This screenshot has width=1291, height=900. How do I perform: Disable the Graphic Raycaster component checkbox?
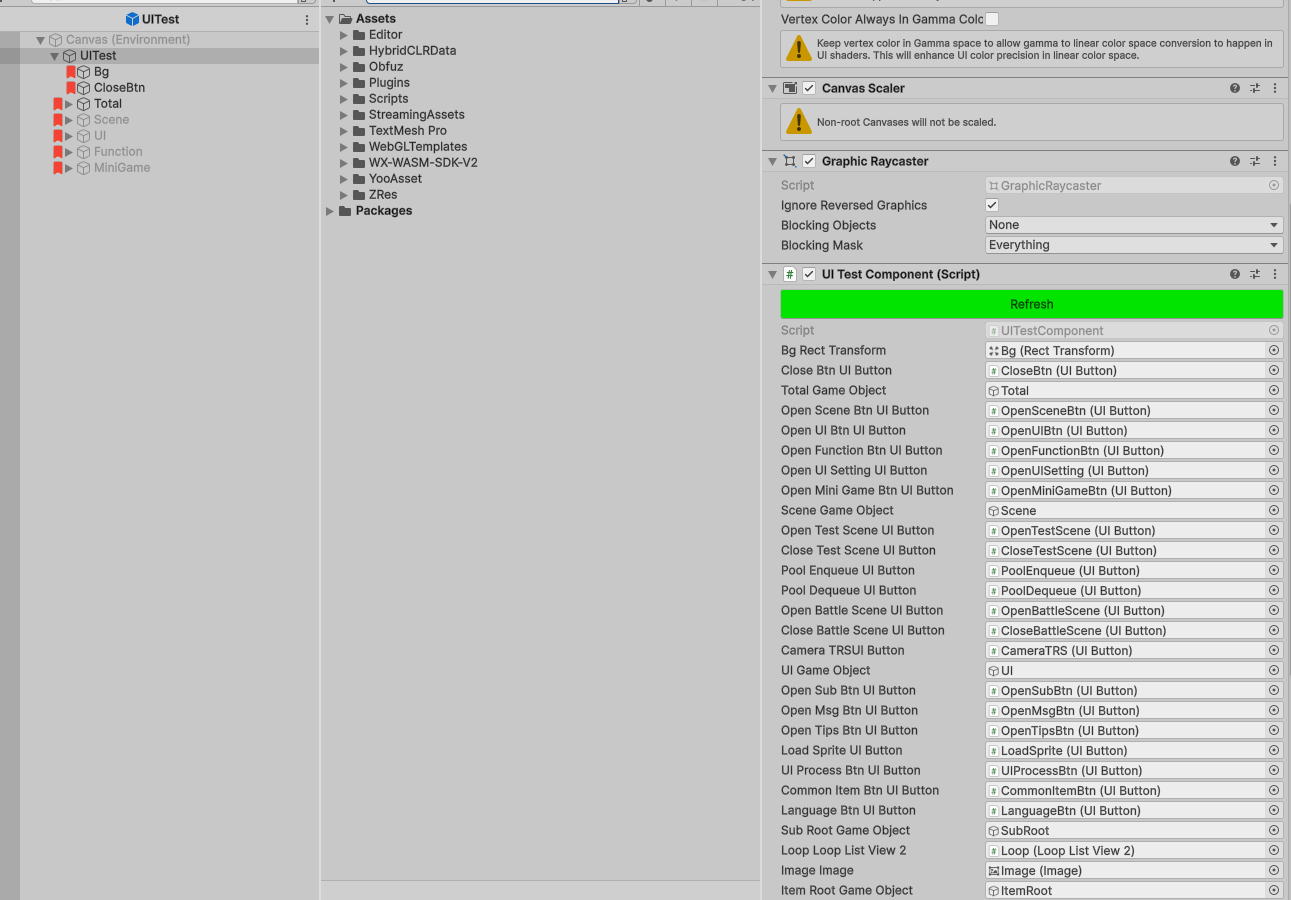click(x=809, y=161)
